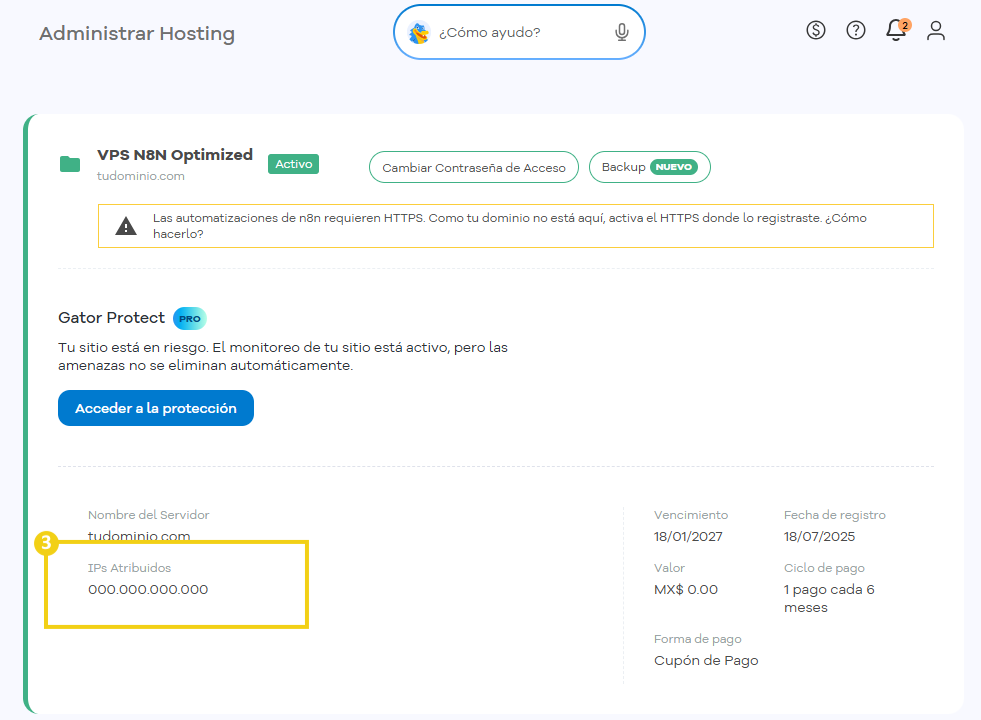
Task: Click the 'Forma de pago' label
Action: coord(698,639)
